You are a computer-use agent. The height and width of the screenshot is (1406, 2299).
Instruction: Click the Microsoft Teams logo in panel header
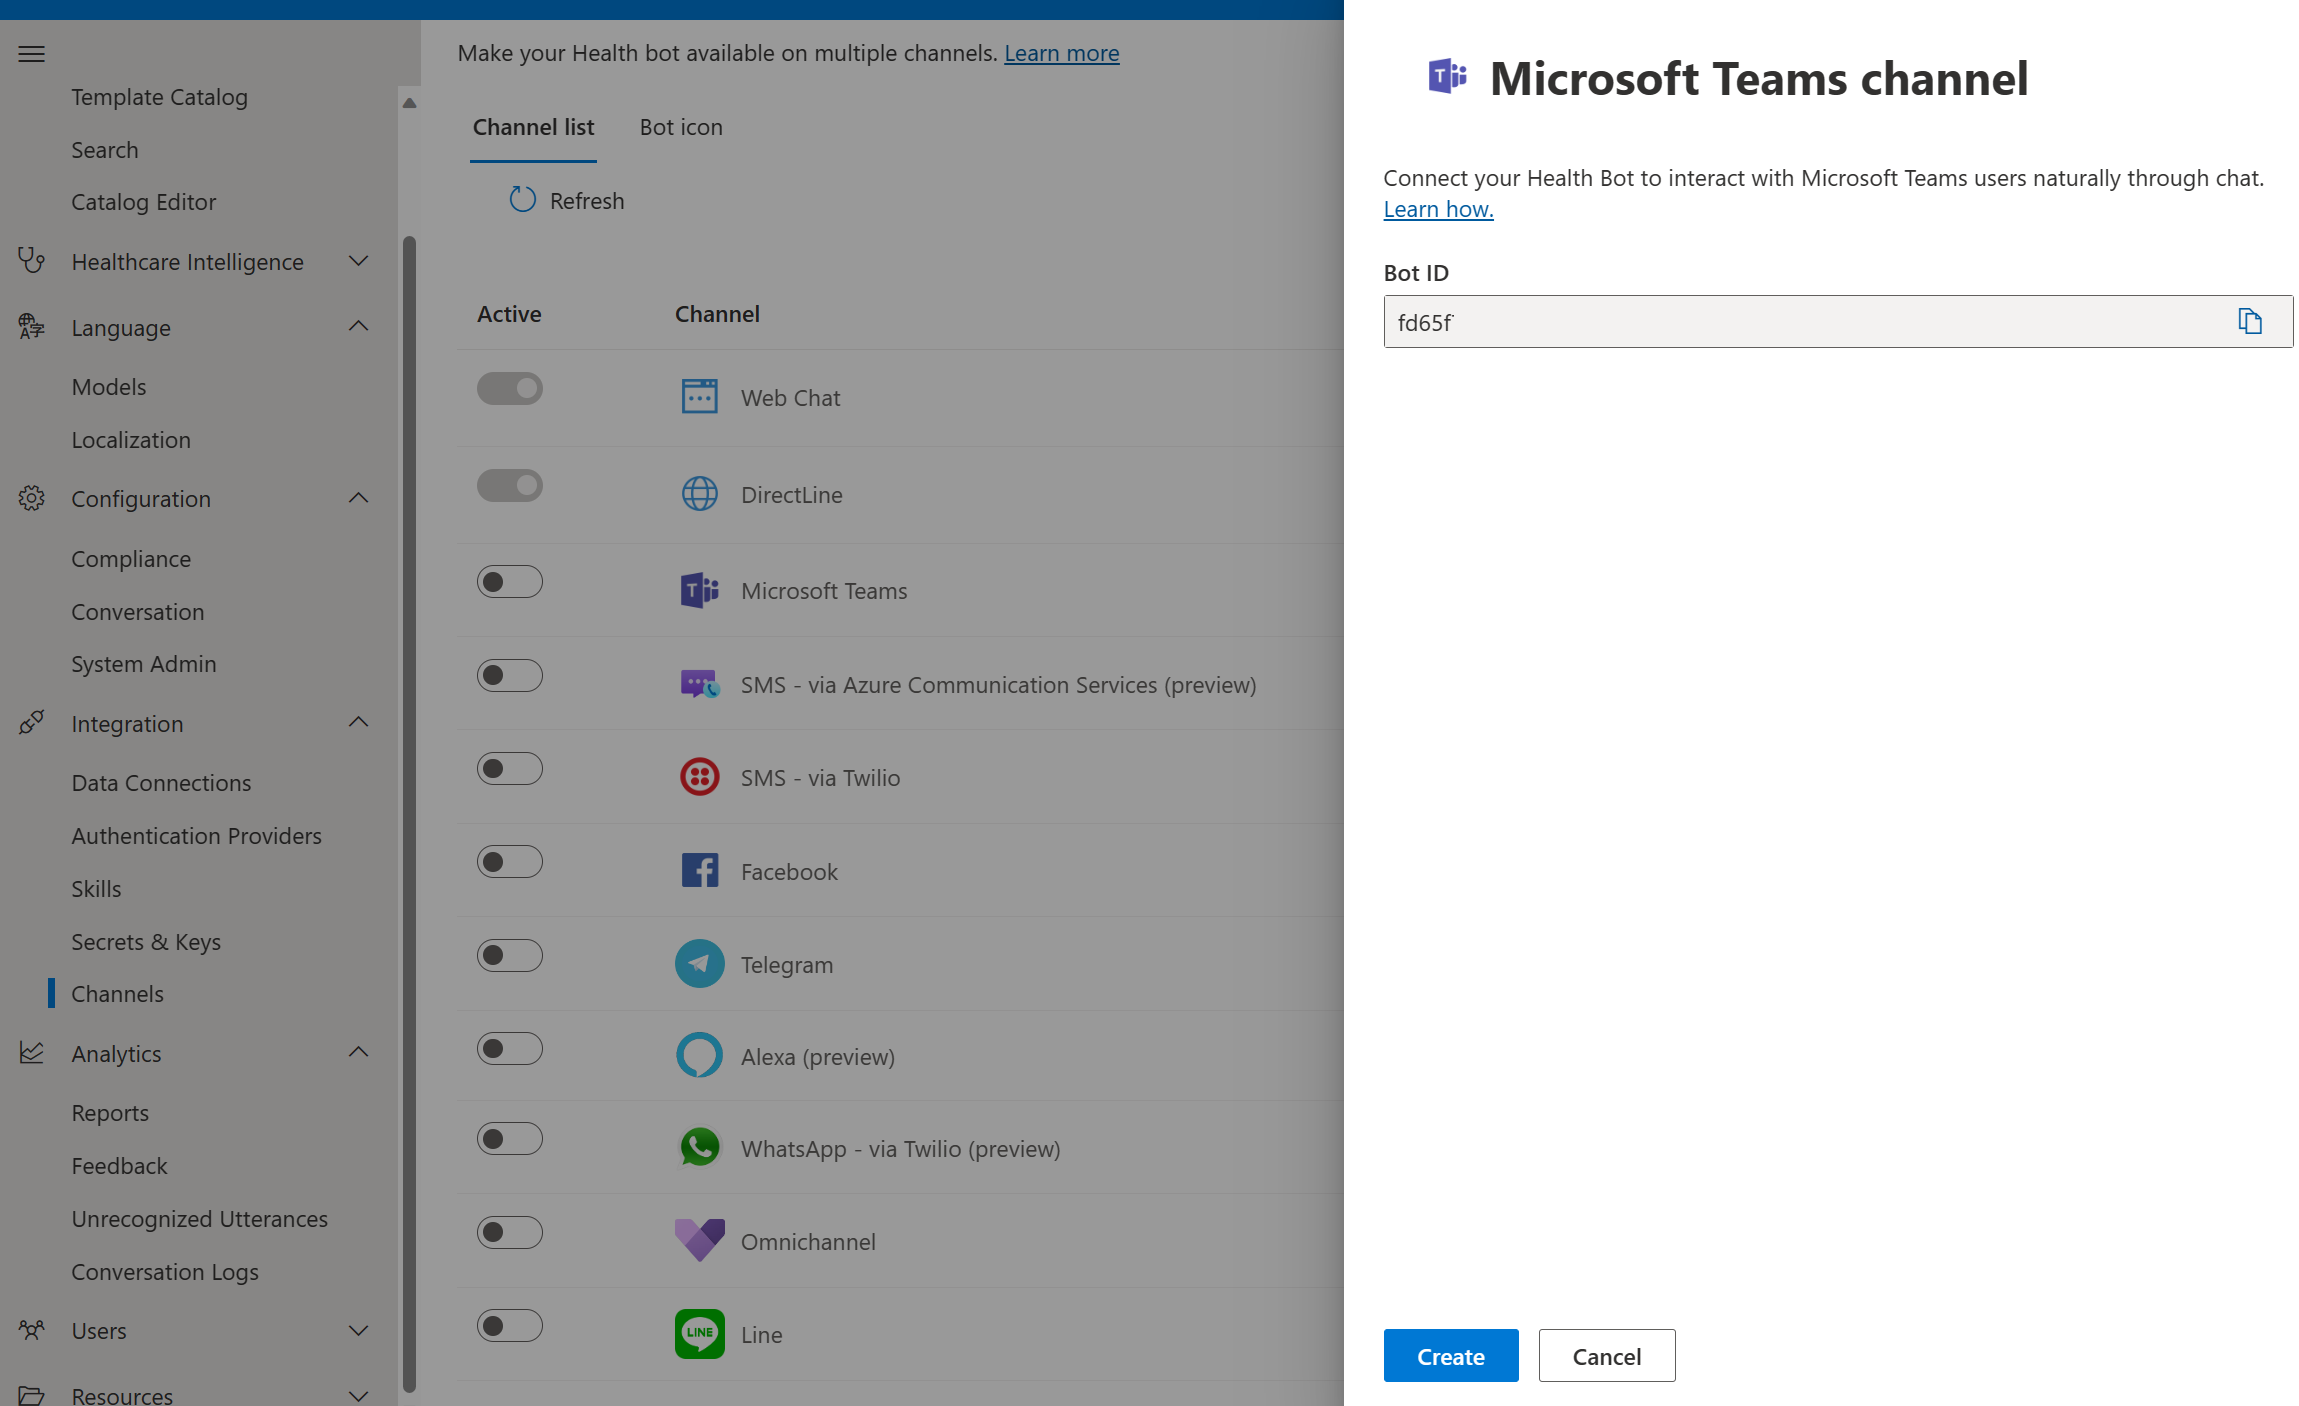click(1447, 77)
